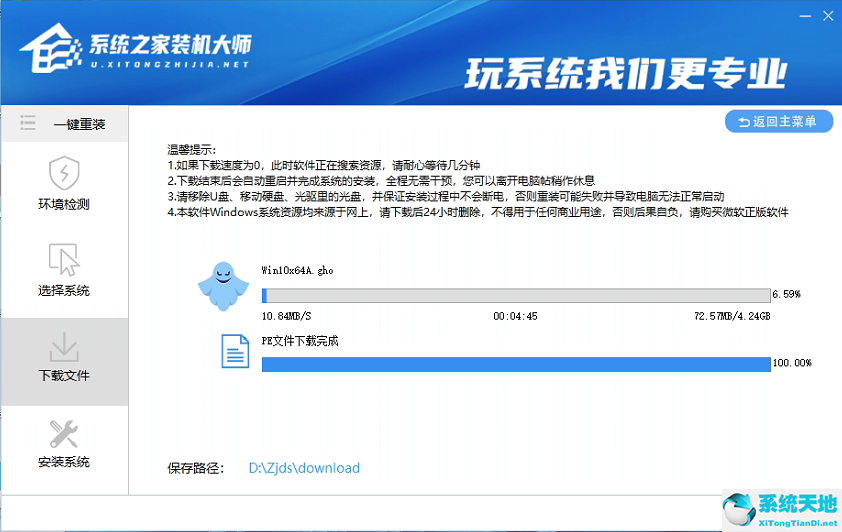Click the Win10x64A.gho download progress bar
The width and height of the screenshot is (842, 532).
coord(516,295)
